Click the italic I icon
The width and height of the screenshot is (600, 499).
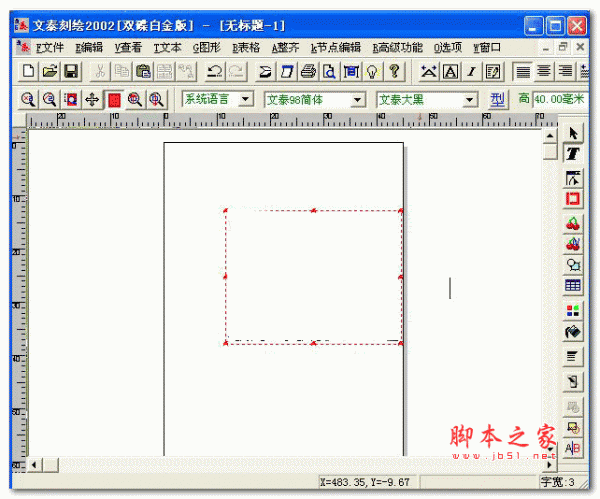tap(472, 72)
